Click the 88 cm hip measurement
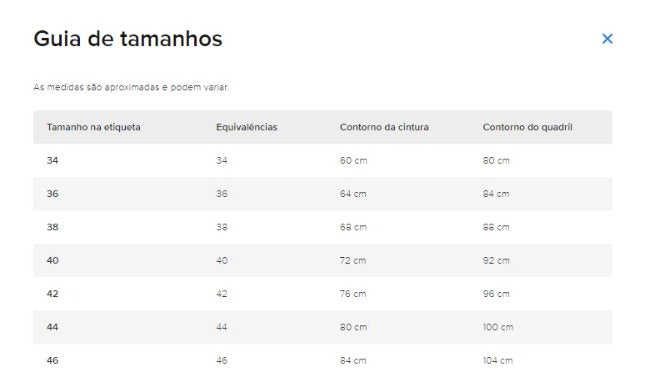646x385 pixels. point(496,227)
